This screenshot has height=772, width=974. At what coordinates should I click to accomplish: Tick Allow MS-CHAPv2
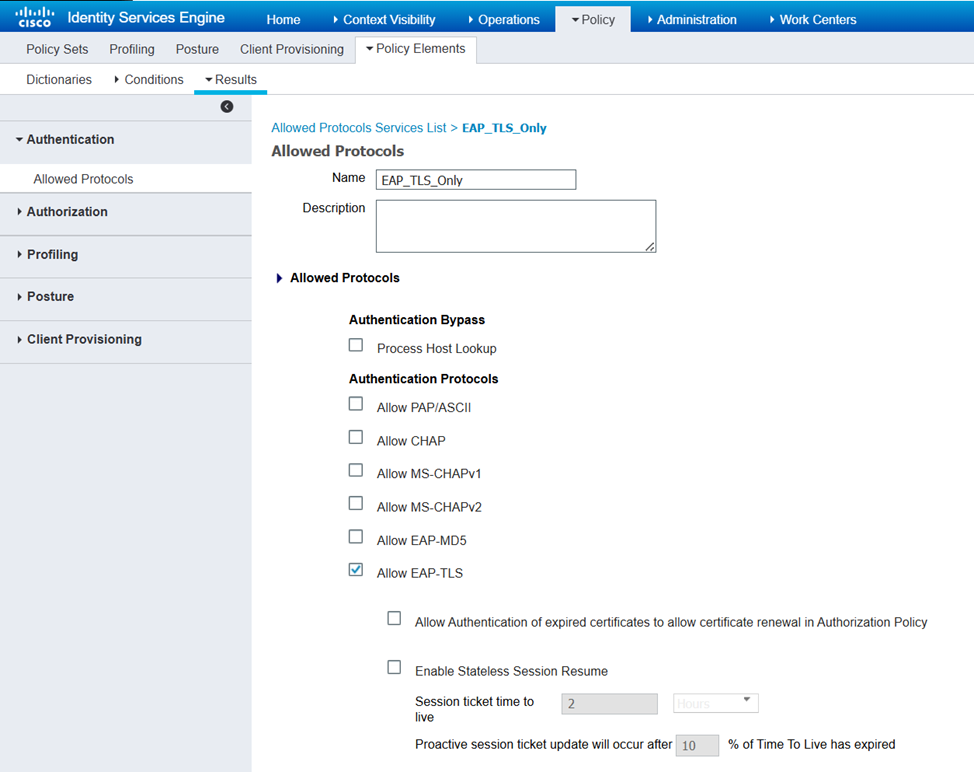[x=356, y=503]
